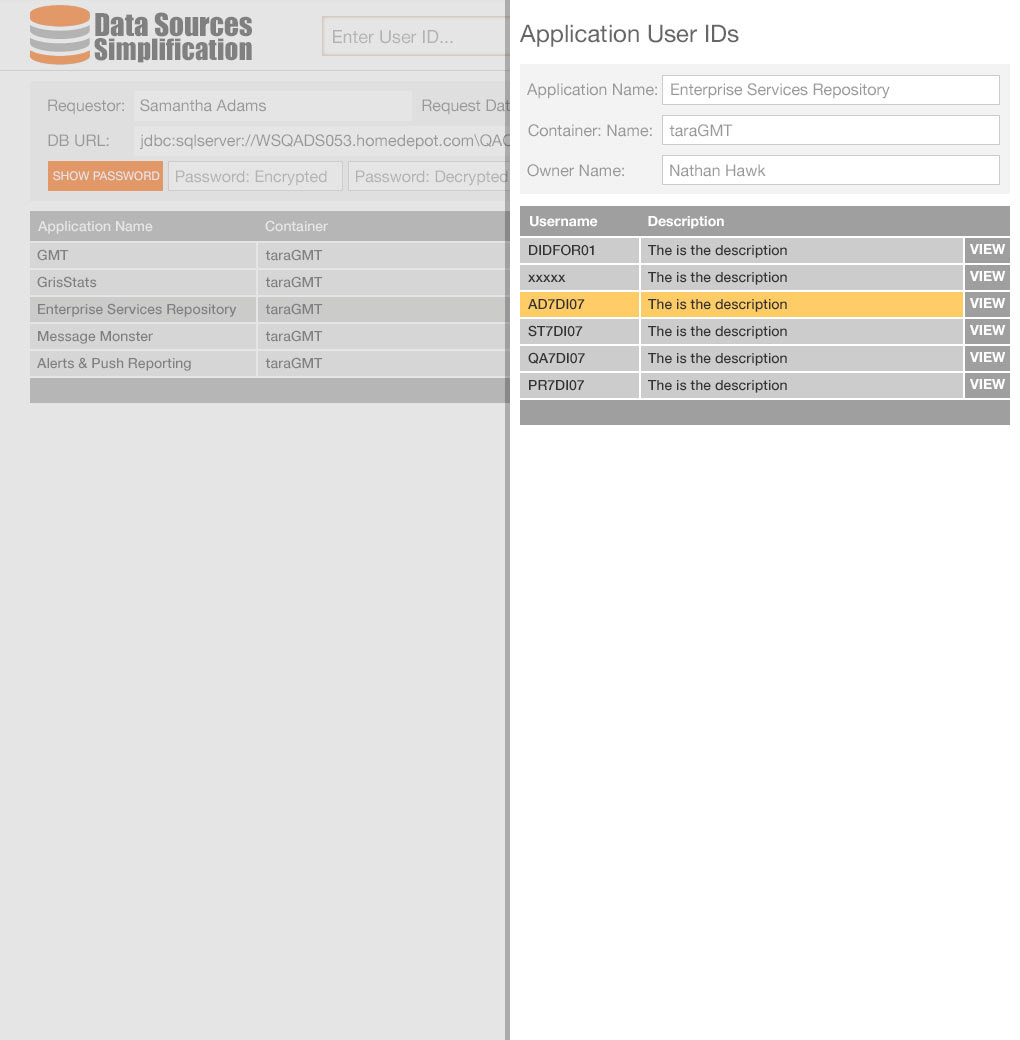Click the Application Name field in side panel
1020x1040 pixels.
[x=830, y=90]
